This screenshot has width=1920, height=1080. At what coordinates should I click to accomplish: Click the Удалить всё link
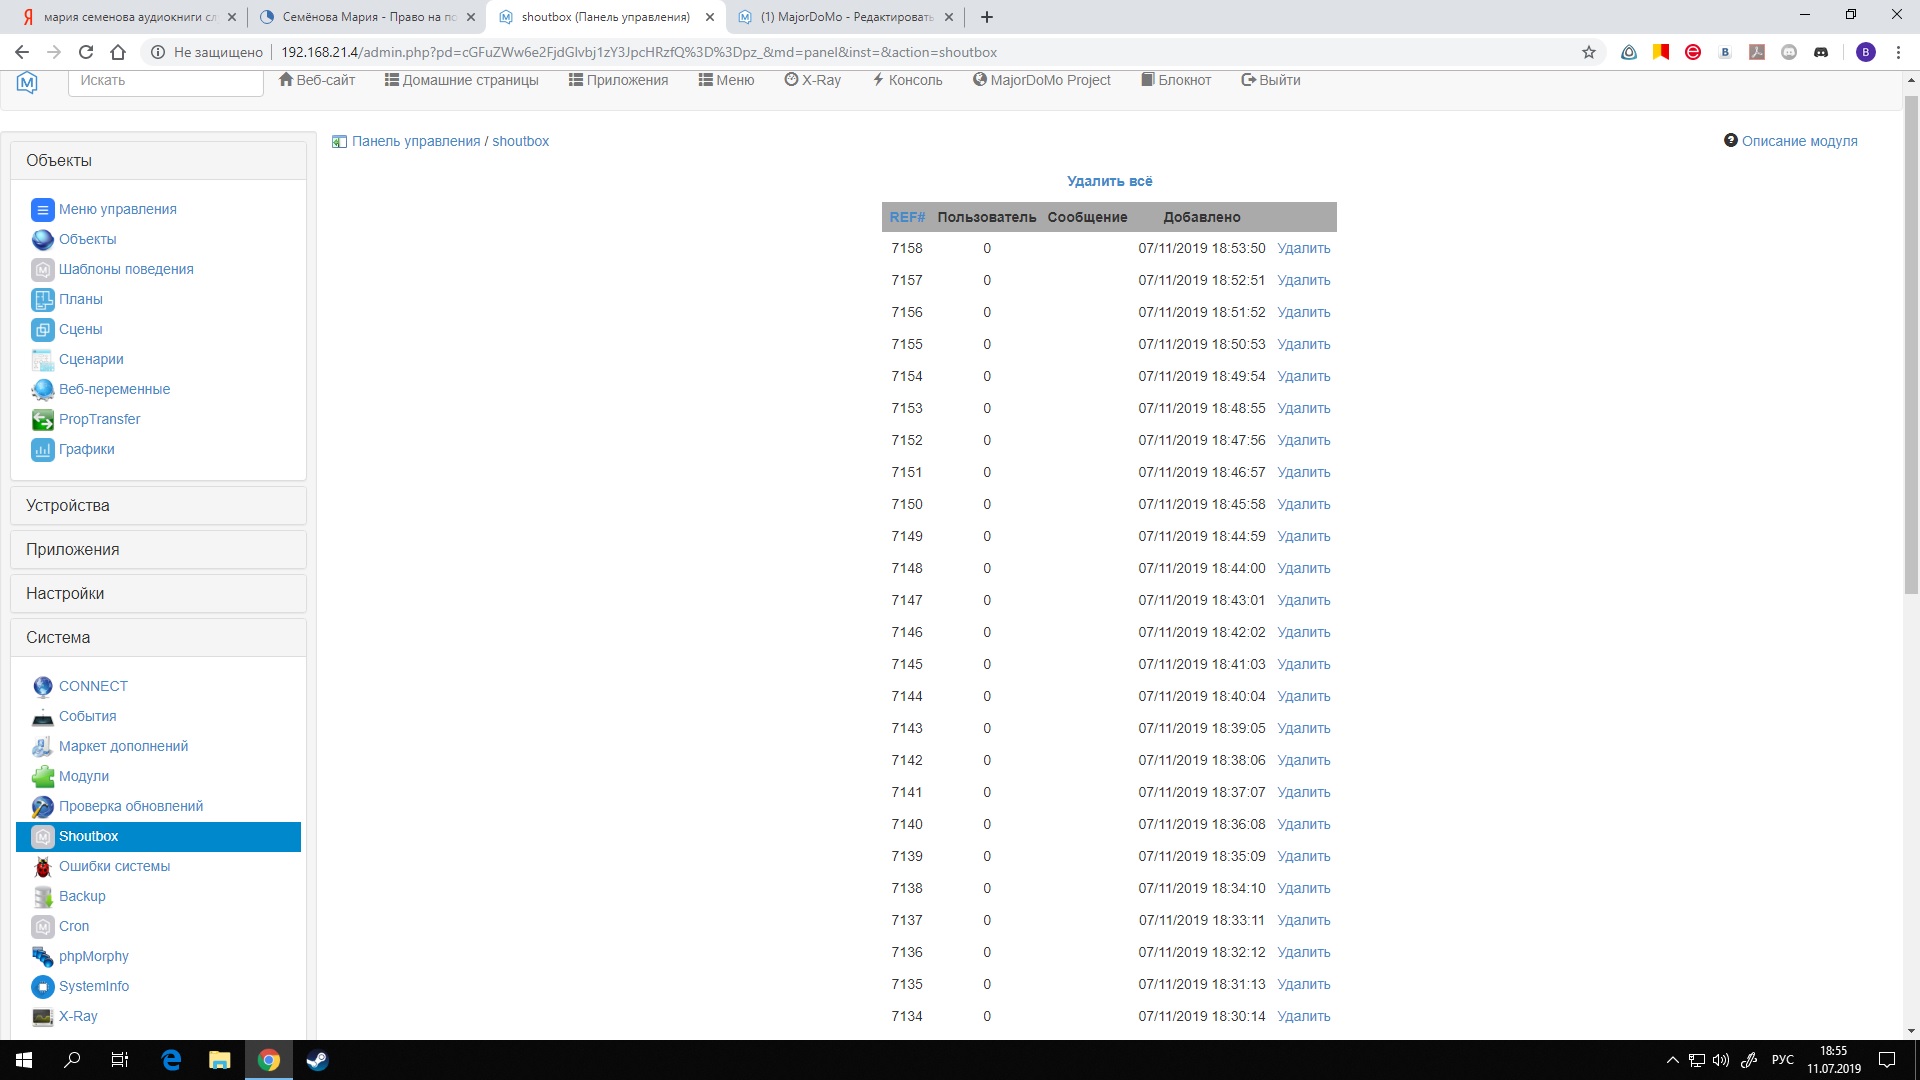pyautogui.click(x=1109, y=181)
